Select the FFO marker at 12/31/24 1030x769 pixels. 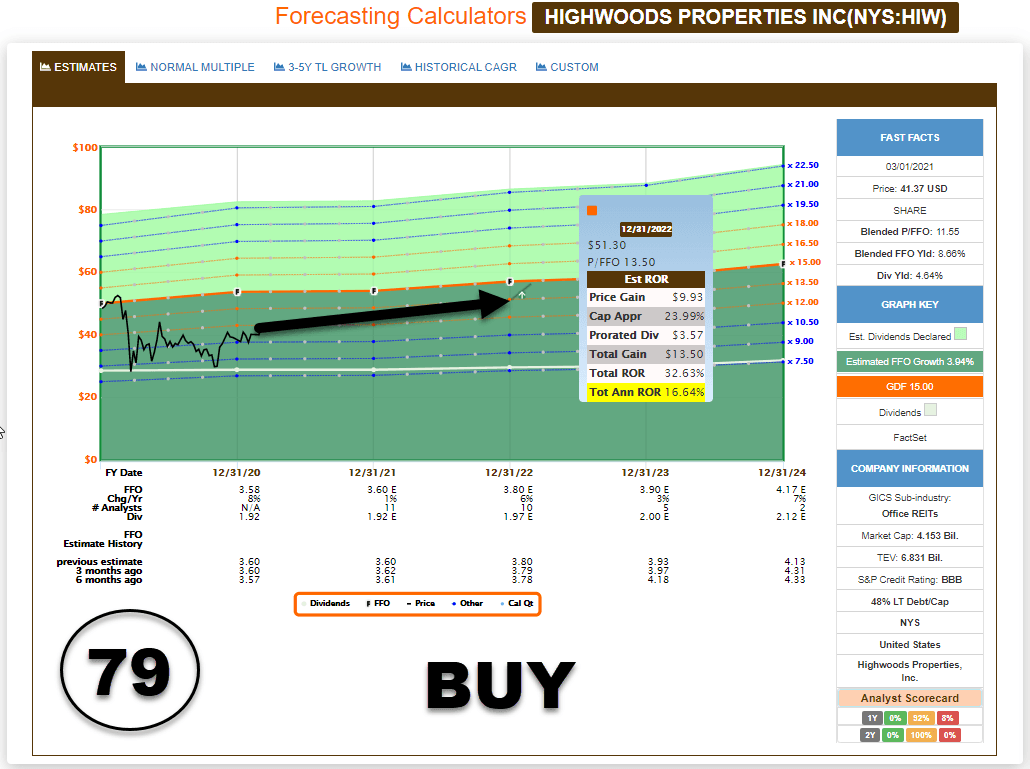pos(783,264)
